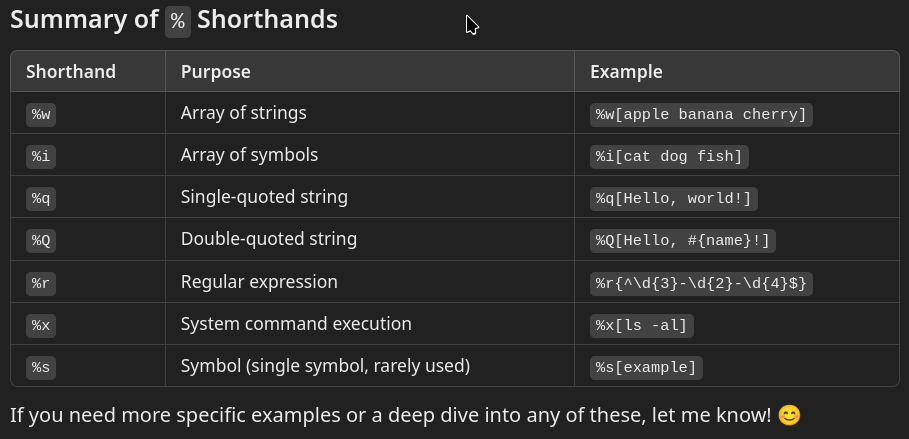The width and height of the screenshot is (909, 439).
Task: Click the Shorthand column header
Action: tap(71, 72)
